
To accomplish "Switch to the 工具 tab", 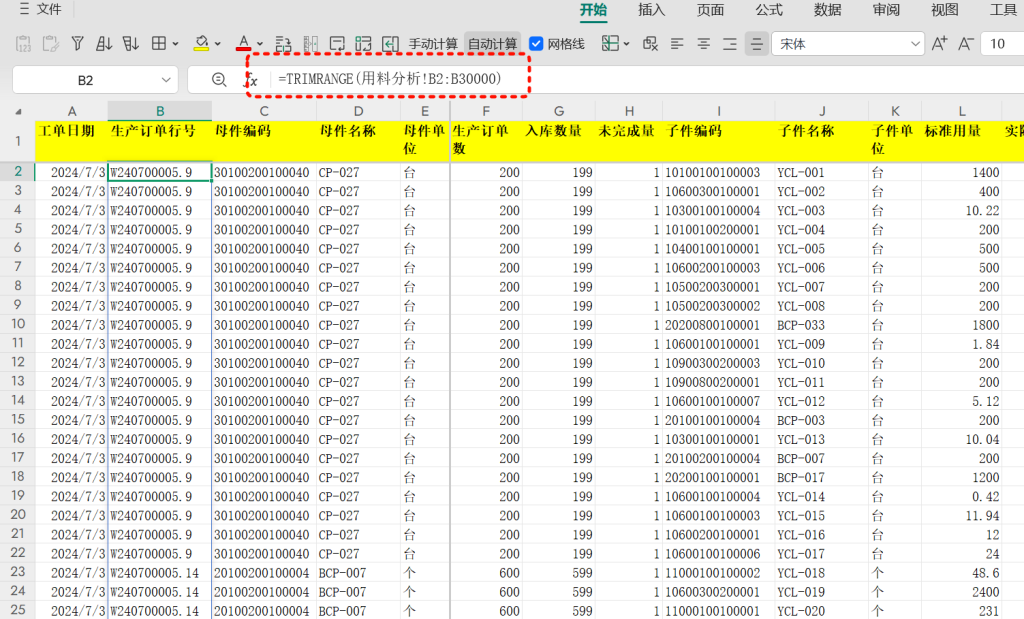I will (x=1003, y=10).
